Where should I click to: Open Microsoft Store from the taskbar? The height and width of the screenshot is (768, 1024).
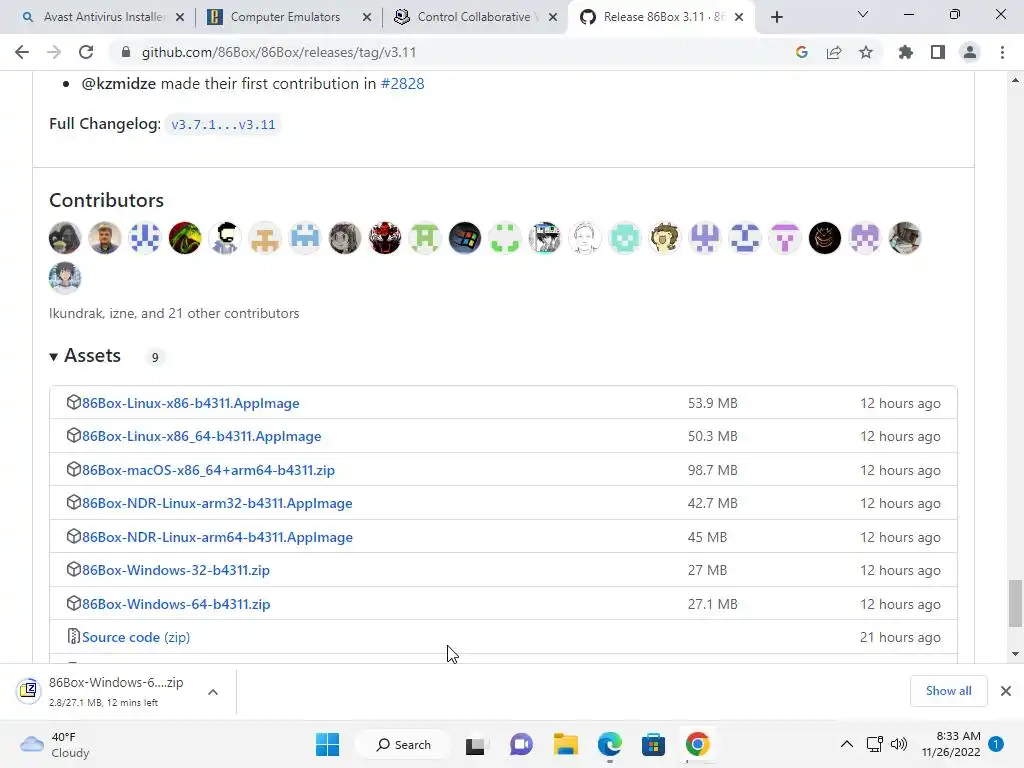pyautogui.click(x=653, y=744)
